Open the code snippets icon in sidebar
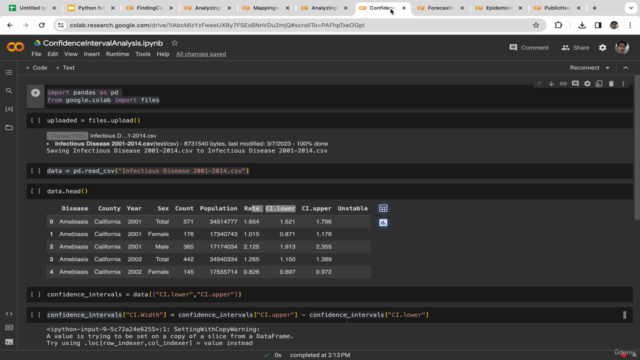This screenshot has width=640, height=360. [x=9, y=314]
